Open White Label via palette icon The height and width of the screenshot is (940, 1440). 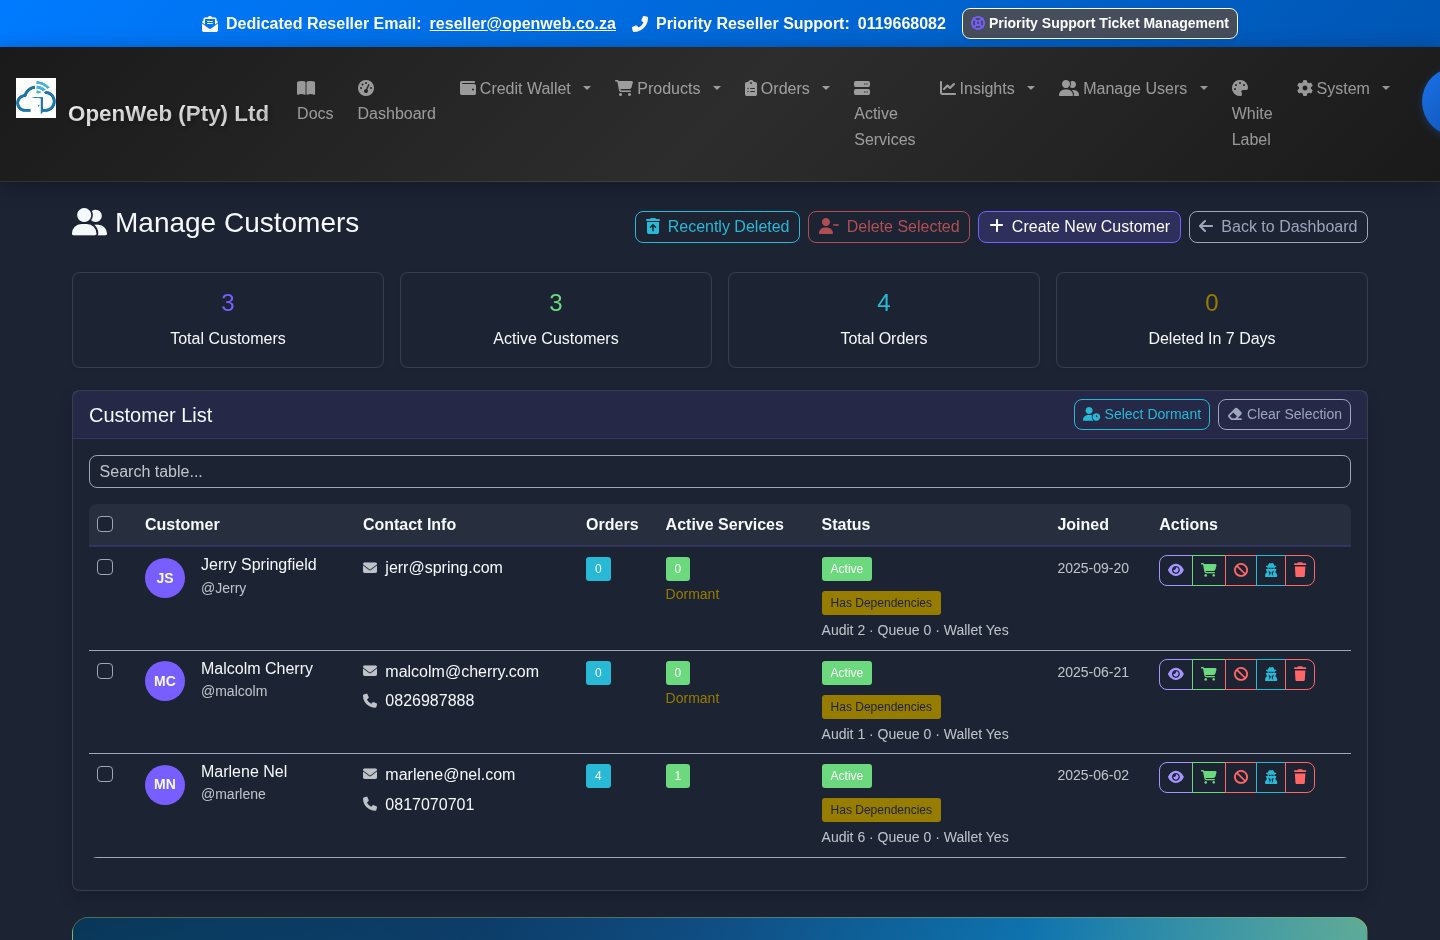point(1240,88)
